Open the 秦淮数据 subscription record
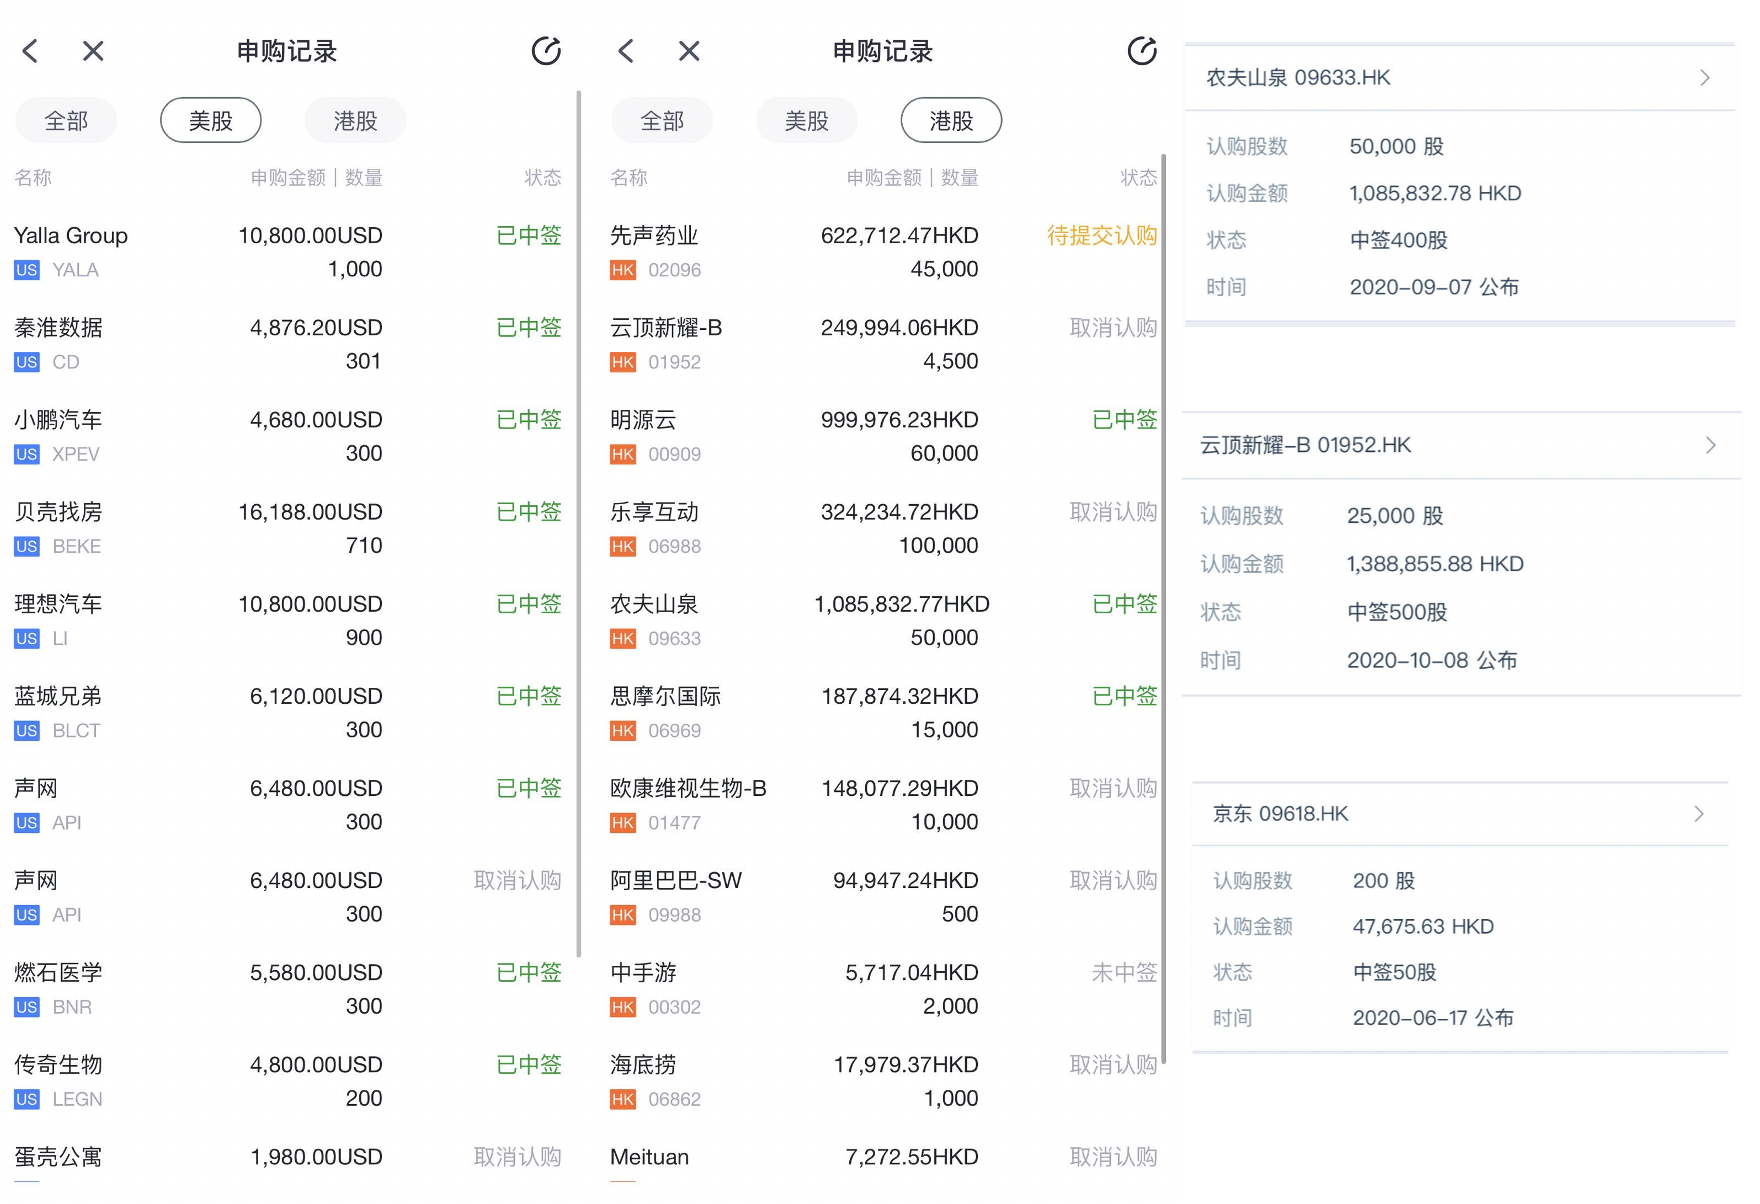 (288, 344)
